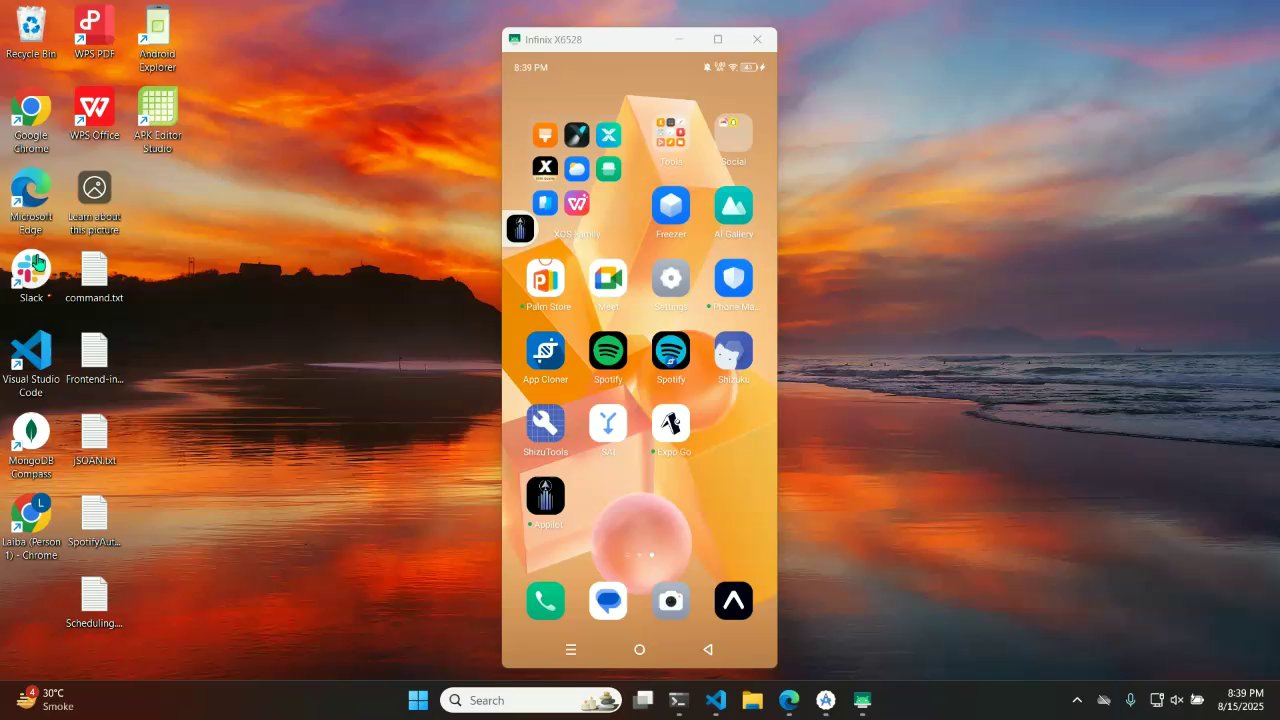Screen dimensions: 1280x720
Task: Open the black caret-logo app in dock
Action: pyautogui.click(x=733, y=601)
